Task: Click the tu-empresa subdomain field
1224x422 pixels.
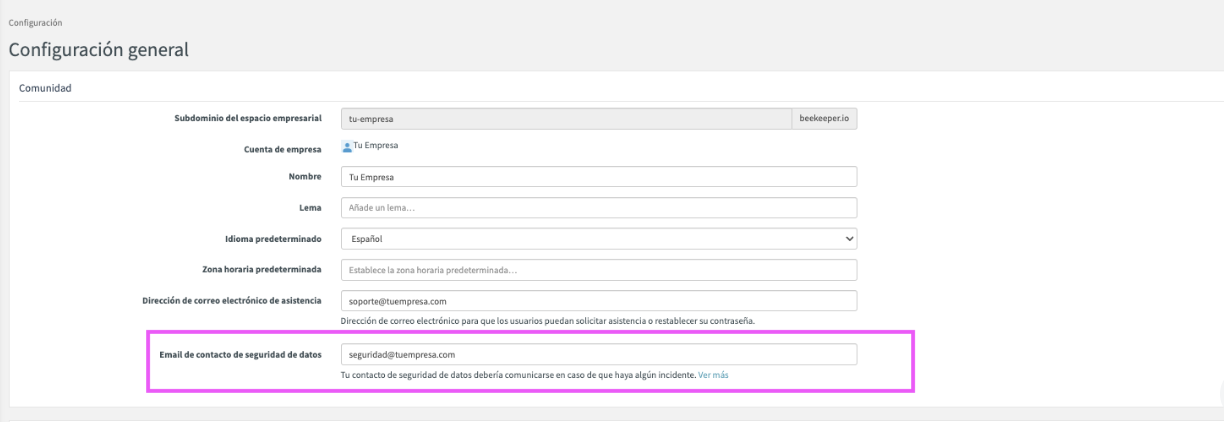Action: tap(565, 118)
